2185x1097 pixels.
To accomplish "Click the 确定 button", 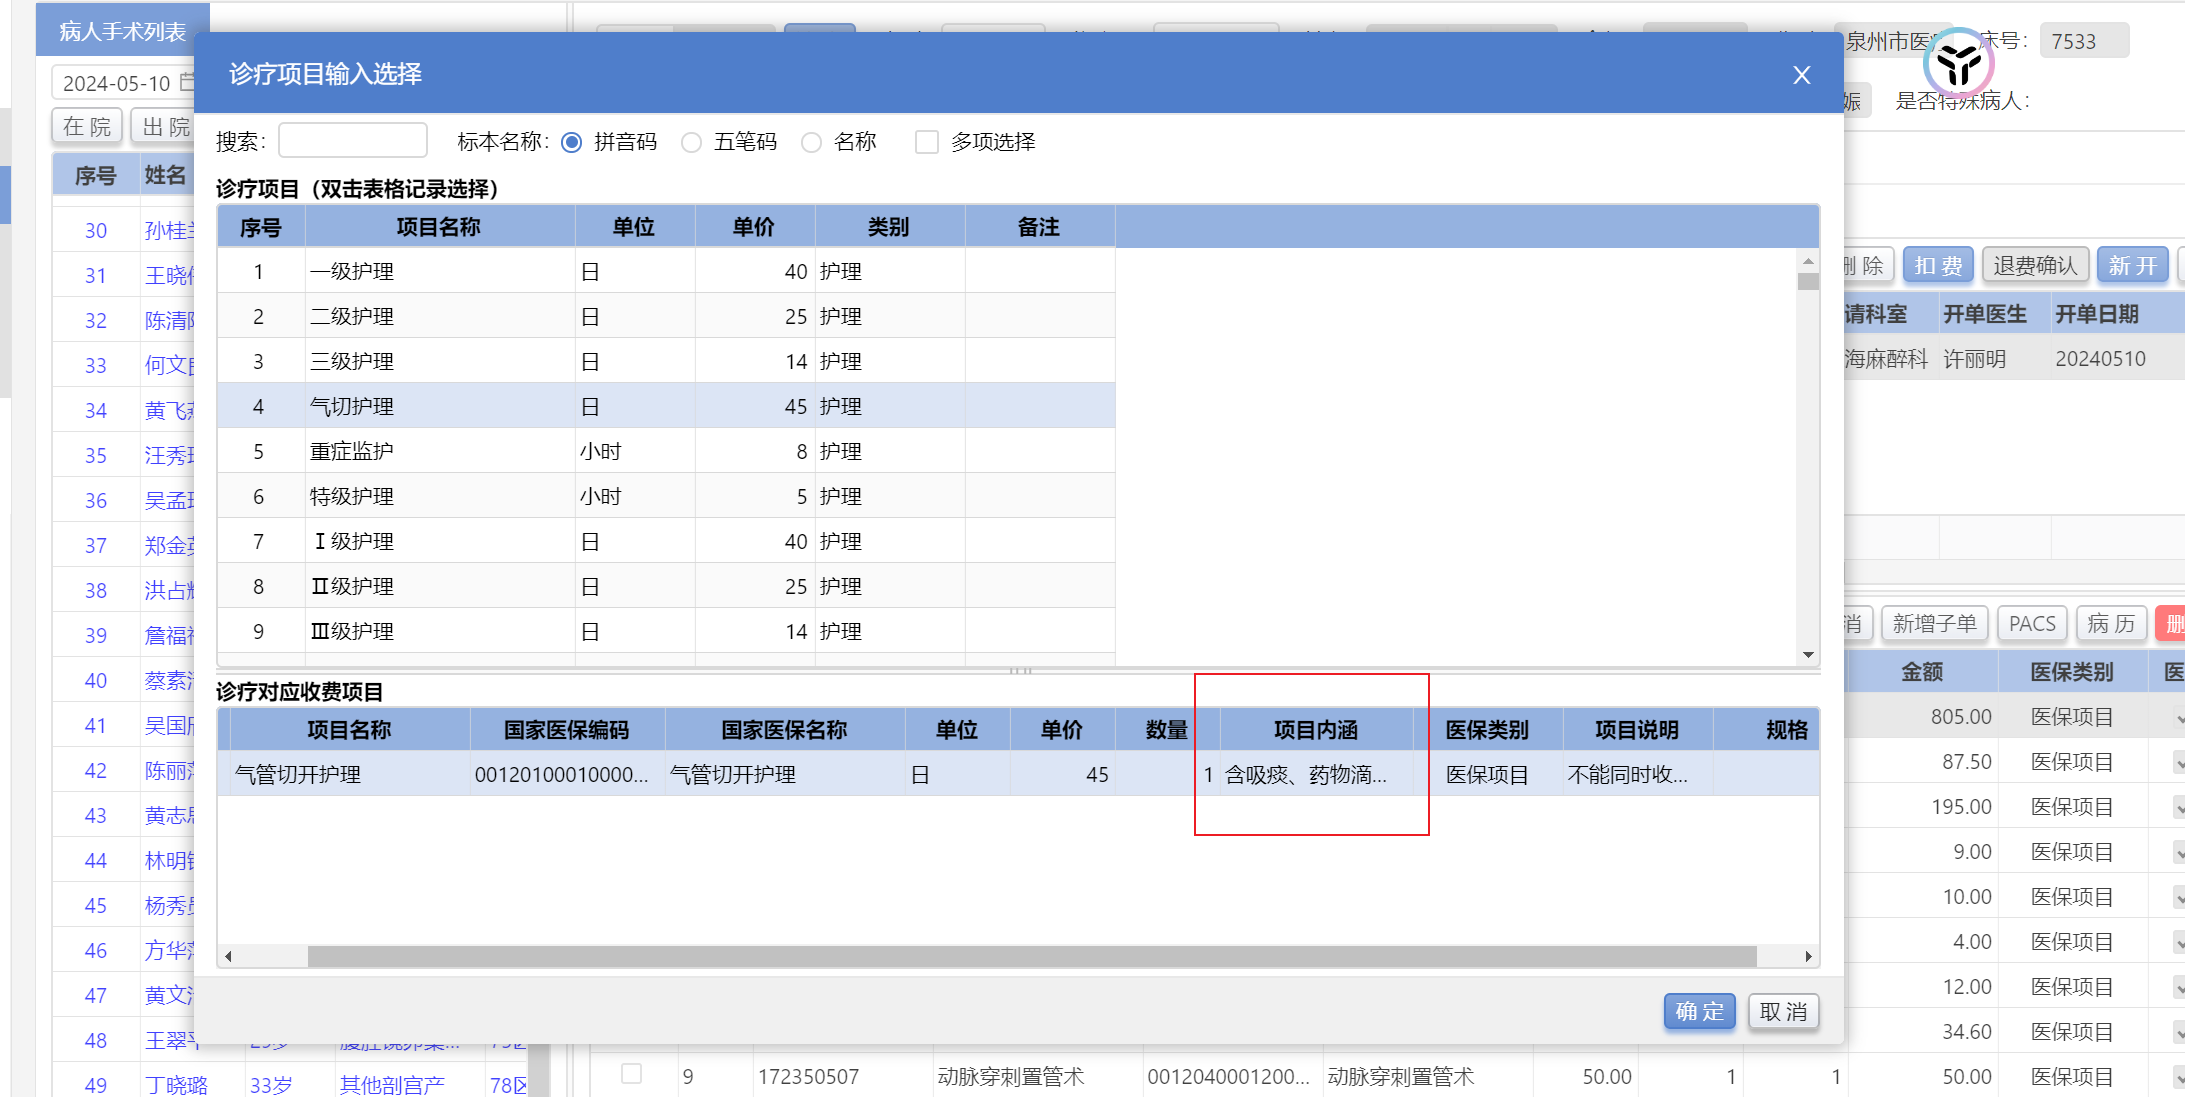I will tap(1698, 1011).
